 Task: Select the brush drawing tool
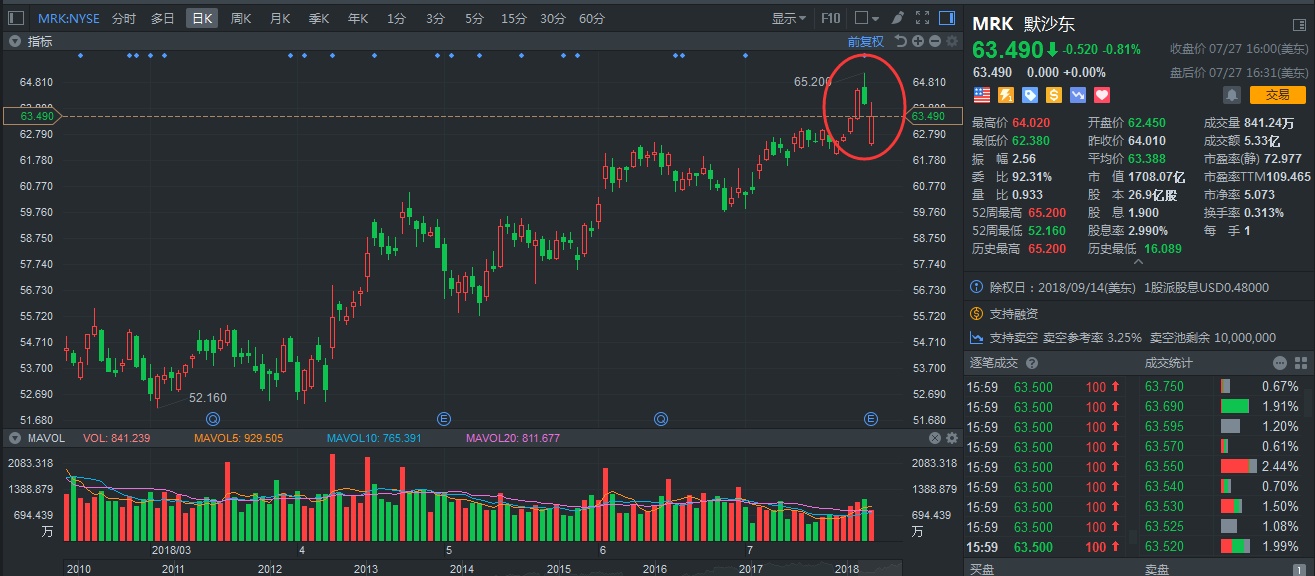pos(897,18)
